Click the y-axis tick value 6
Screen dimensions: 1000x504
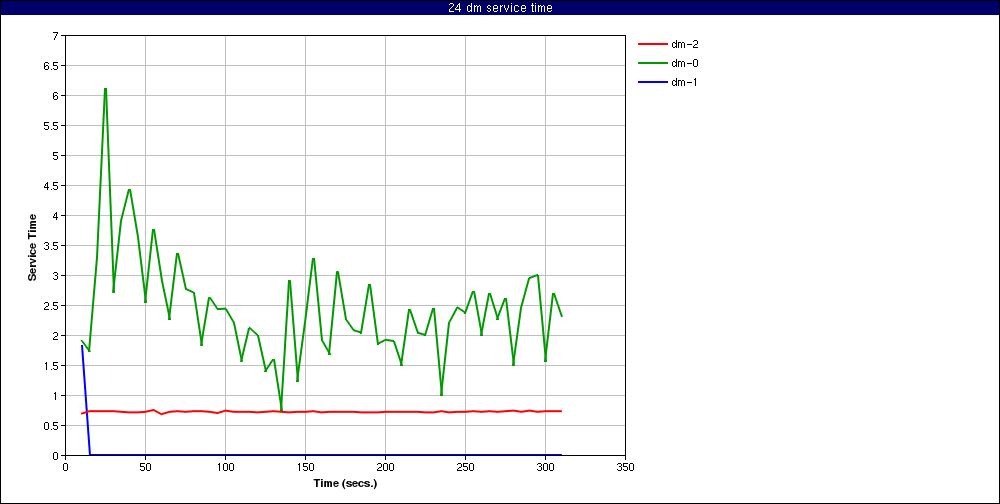coord(55,96)
